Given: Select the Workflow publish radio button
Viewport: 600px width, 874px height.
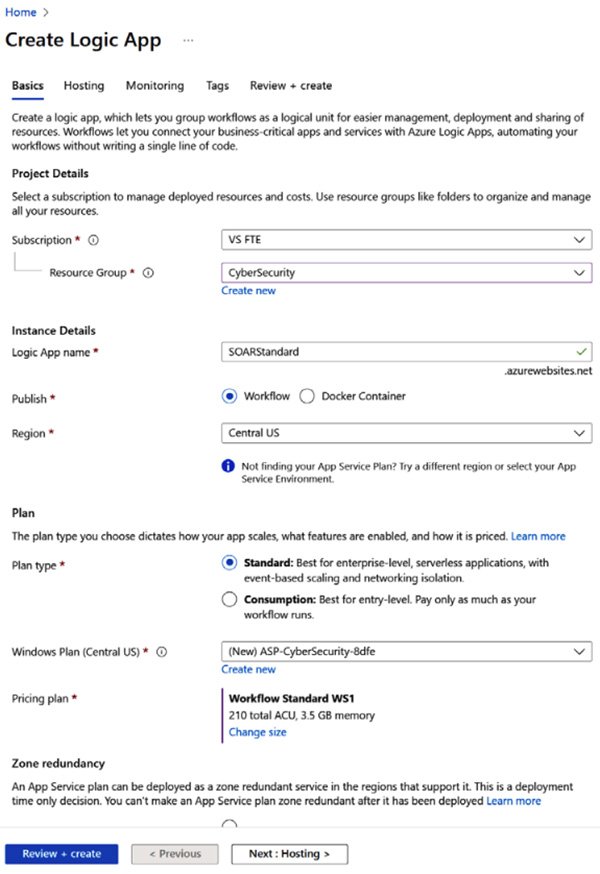Looking at the screenshot, I should point(229,396).
